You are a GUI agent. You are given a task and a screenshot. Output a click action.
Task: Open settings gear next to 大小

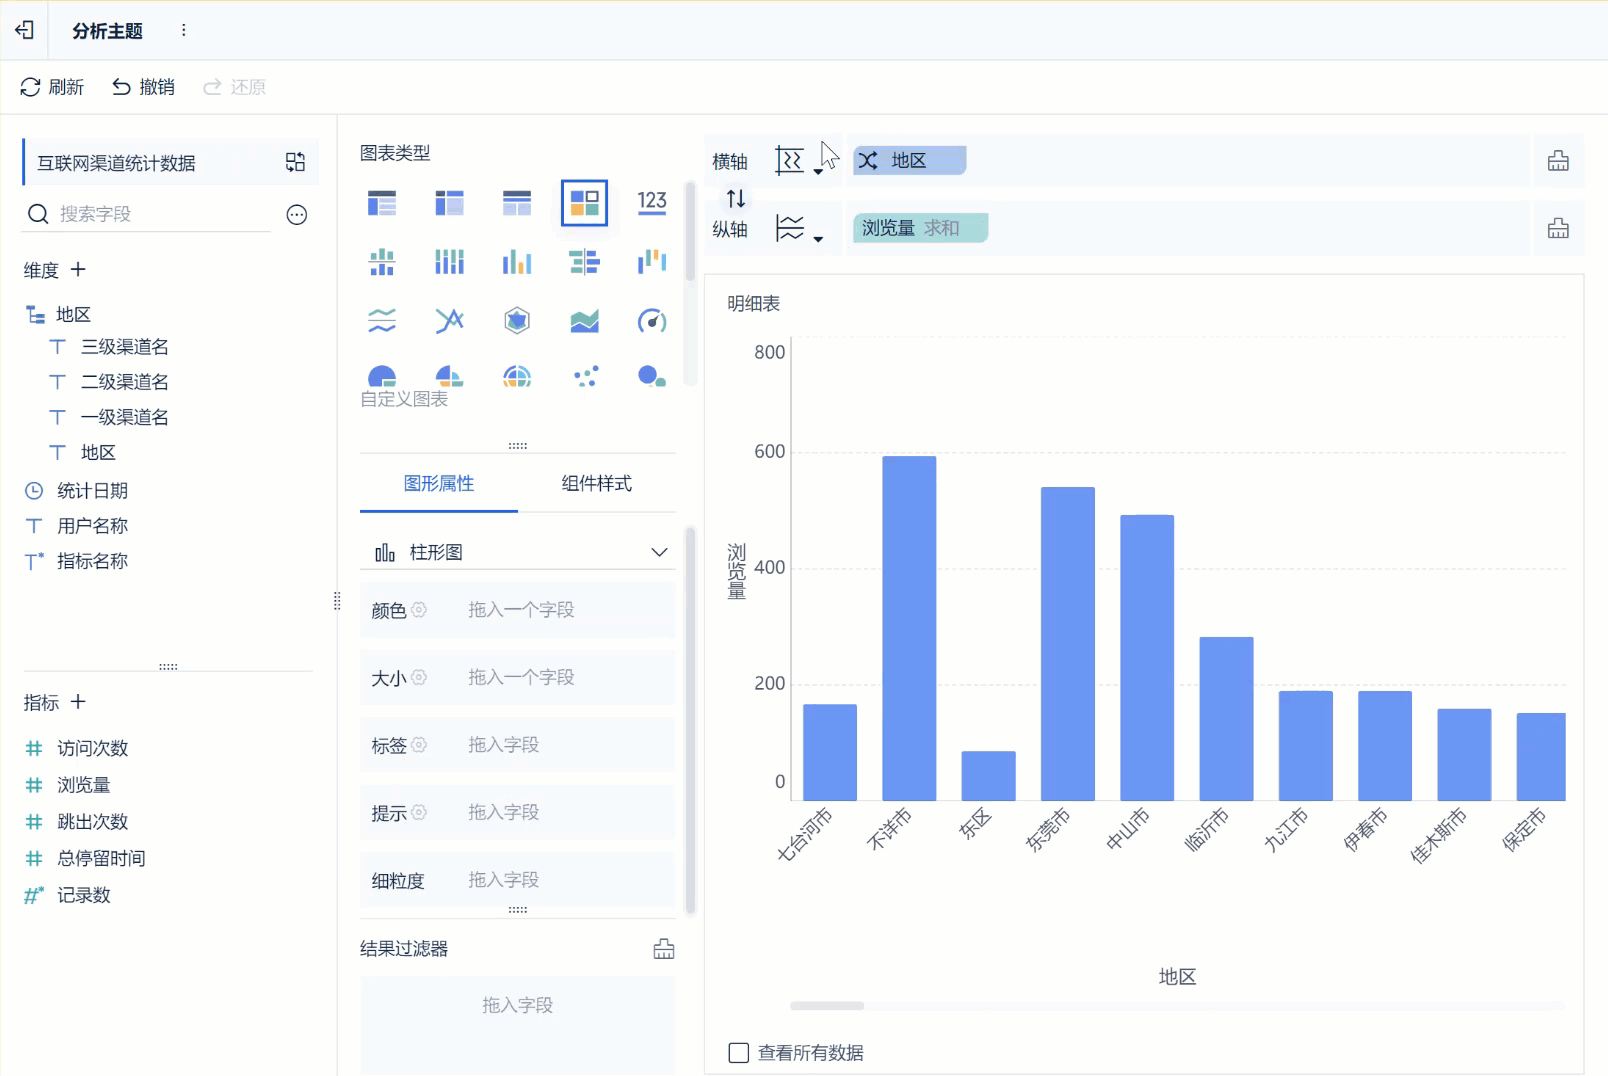(x=419, y=677)
